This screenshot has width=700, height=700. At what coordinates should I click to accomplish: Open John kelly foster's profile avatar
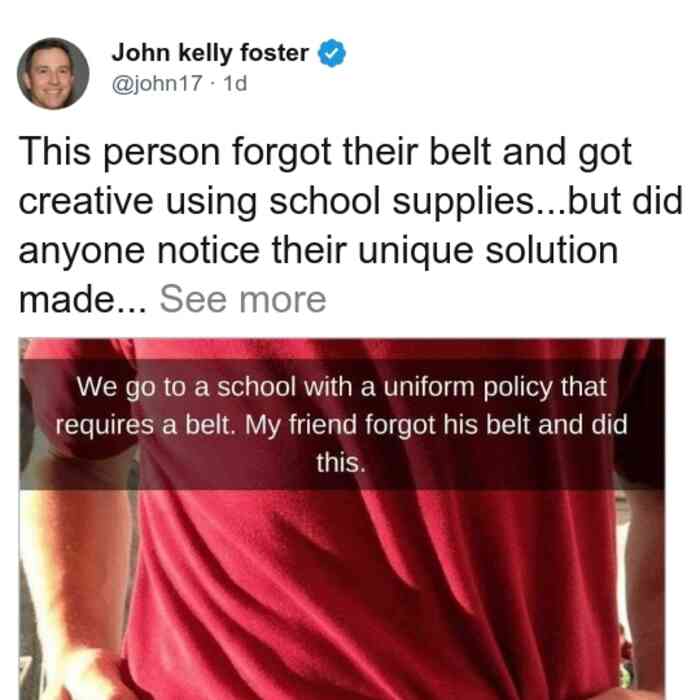coord(53,74)
